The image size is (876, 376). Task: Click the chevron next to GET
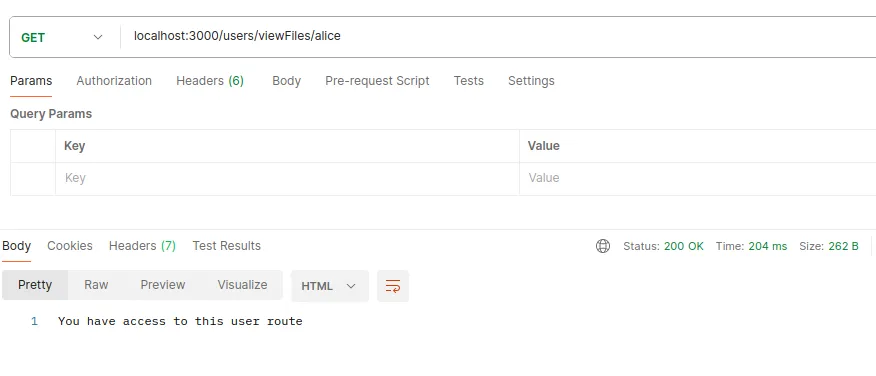tap(98, 37)
